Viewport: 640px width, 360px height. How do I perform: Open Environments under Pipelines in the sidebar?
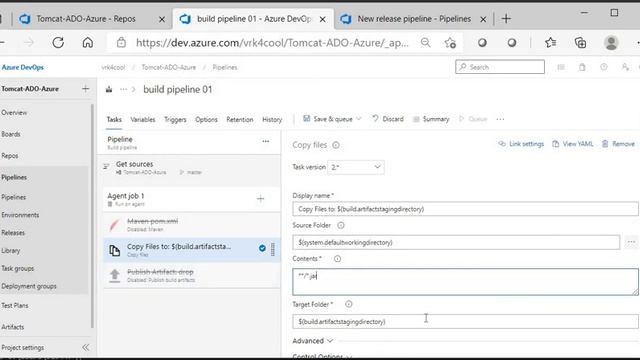point(20,215)
